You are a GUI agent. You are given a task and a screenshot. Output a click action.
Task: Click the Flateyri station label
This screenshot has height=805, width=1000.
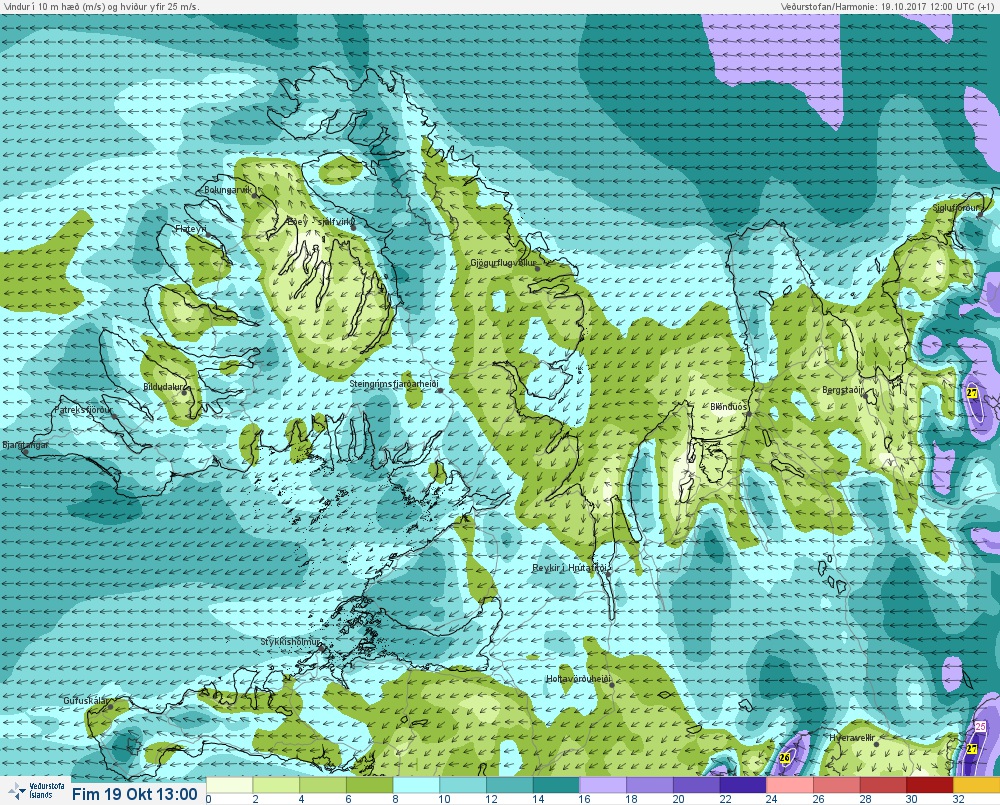[191, 228]
